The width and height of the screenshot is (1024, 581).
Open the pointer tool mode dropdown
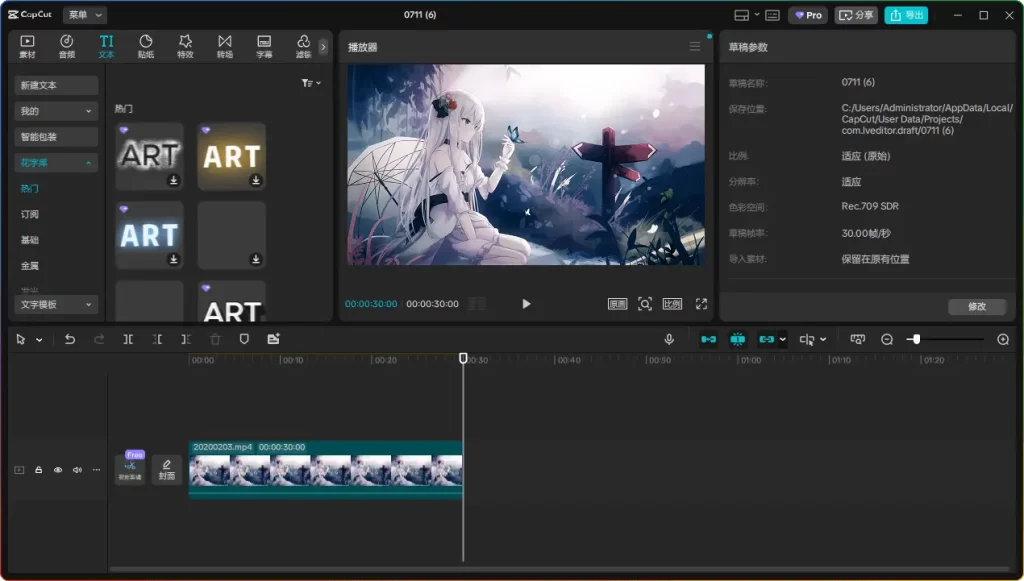pyautogui.click(x=39, y=339)
